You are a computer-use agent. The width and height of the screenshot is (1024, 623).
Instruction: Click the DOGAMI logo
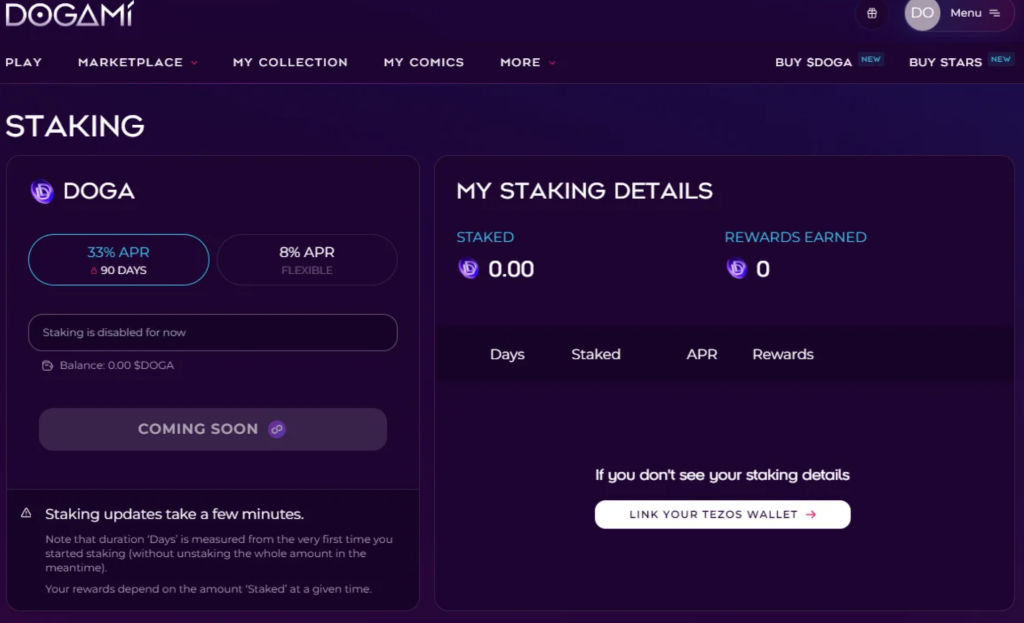pos(69,14)
